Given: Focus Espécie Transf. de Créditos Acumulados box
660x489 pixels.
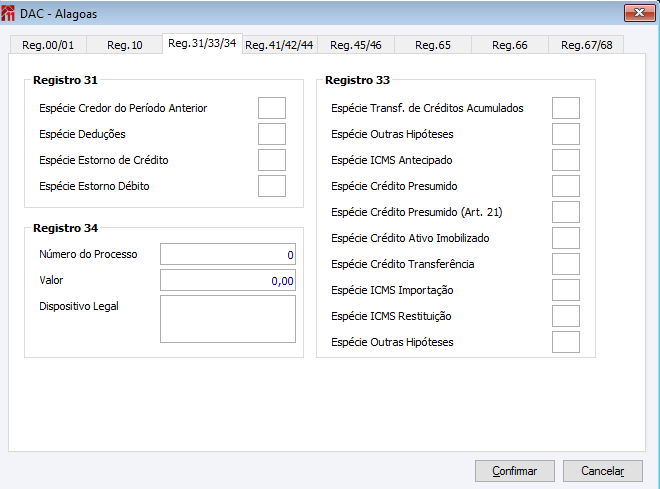Looking at the screenshot, I should 566,108.
